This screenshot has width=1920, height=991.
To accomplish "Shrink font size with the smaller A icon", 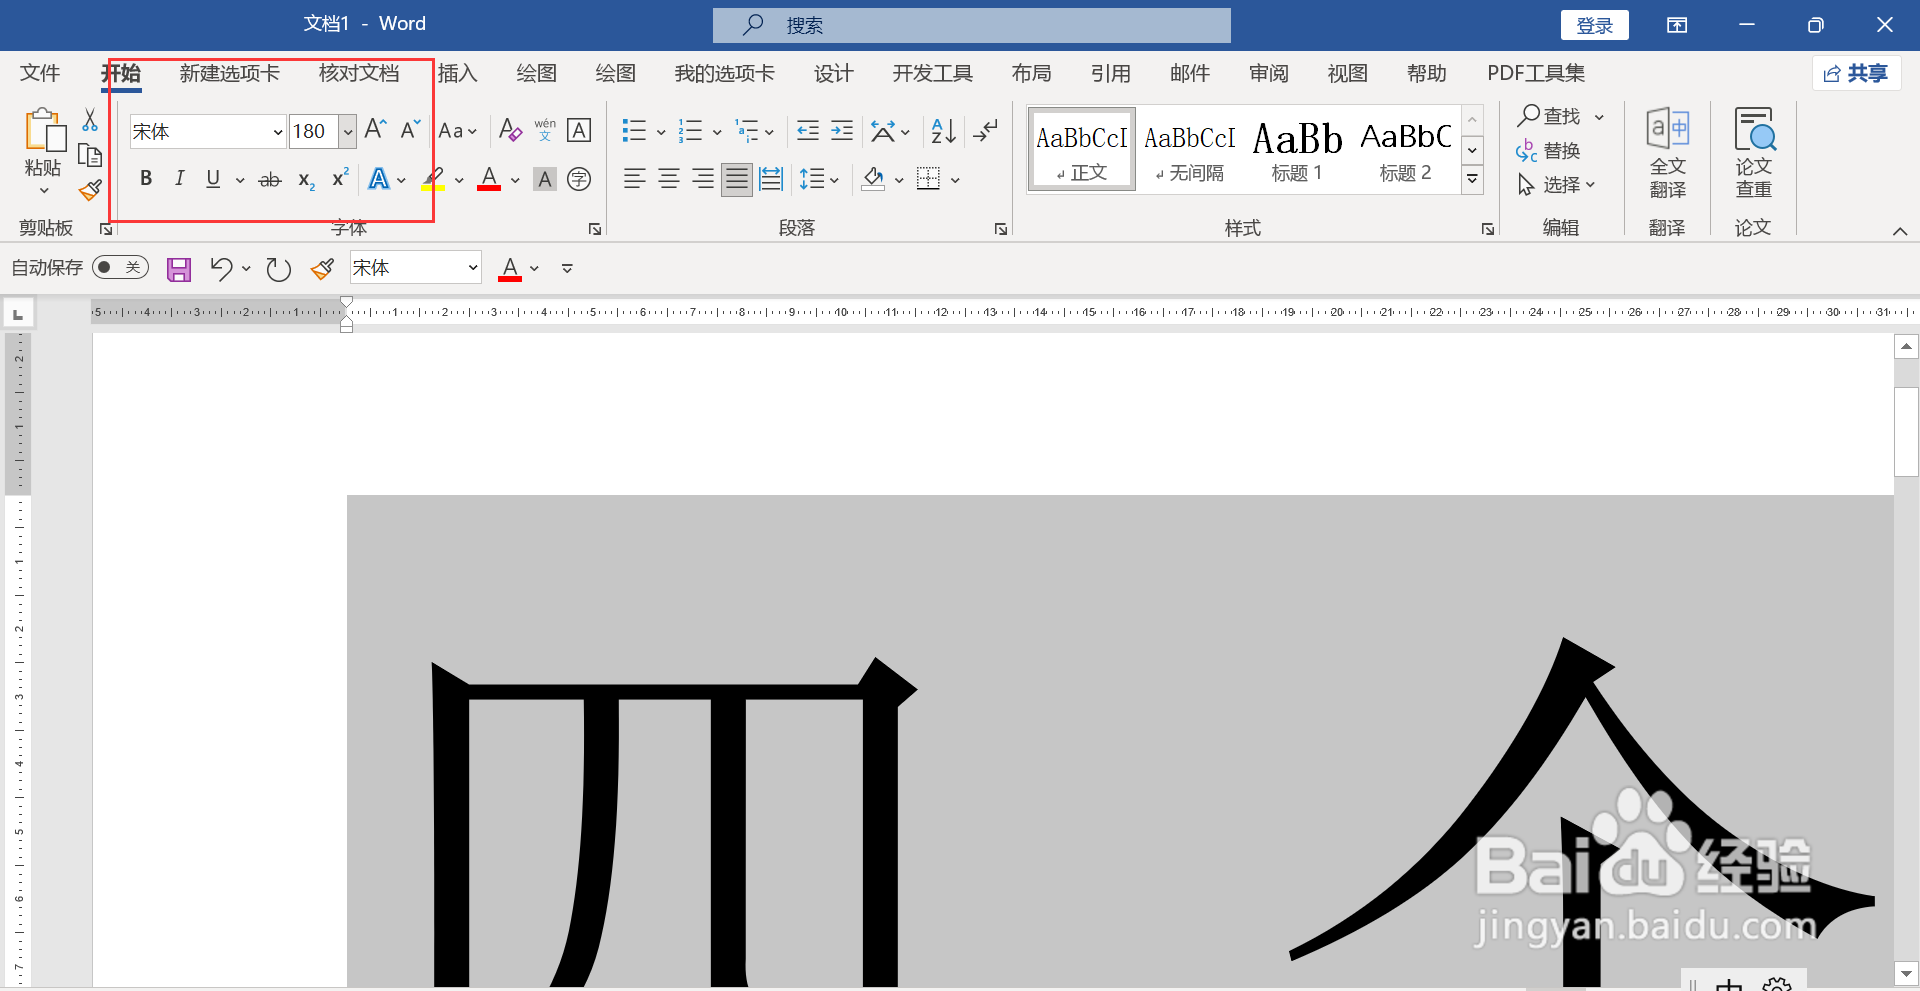I will tap(410, 130).
